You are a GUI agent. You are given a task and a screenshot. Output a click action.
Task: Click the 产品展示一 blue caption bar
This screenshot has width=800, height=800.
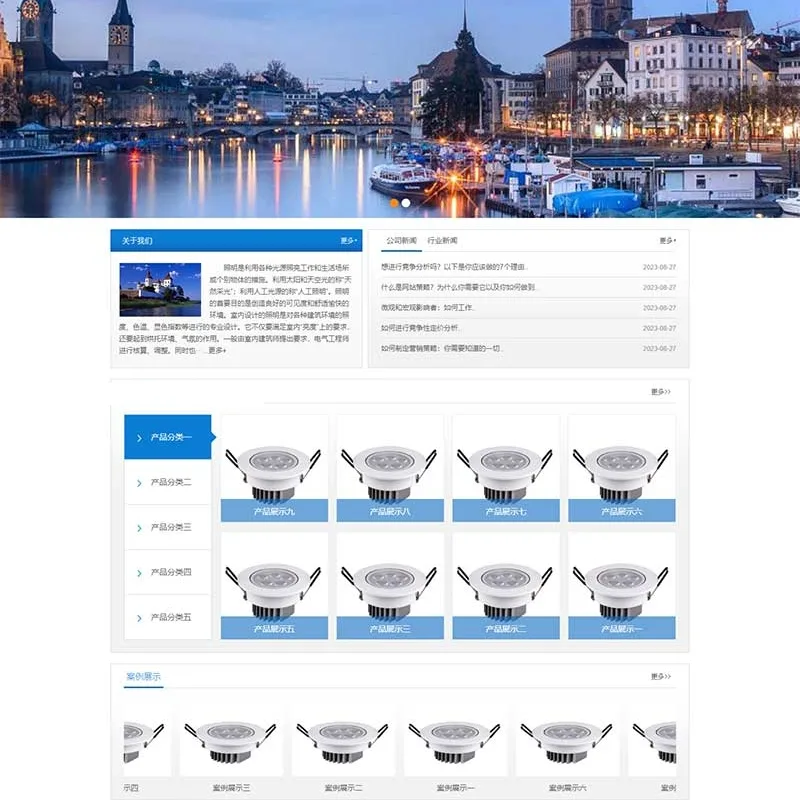tap(621, 628)
